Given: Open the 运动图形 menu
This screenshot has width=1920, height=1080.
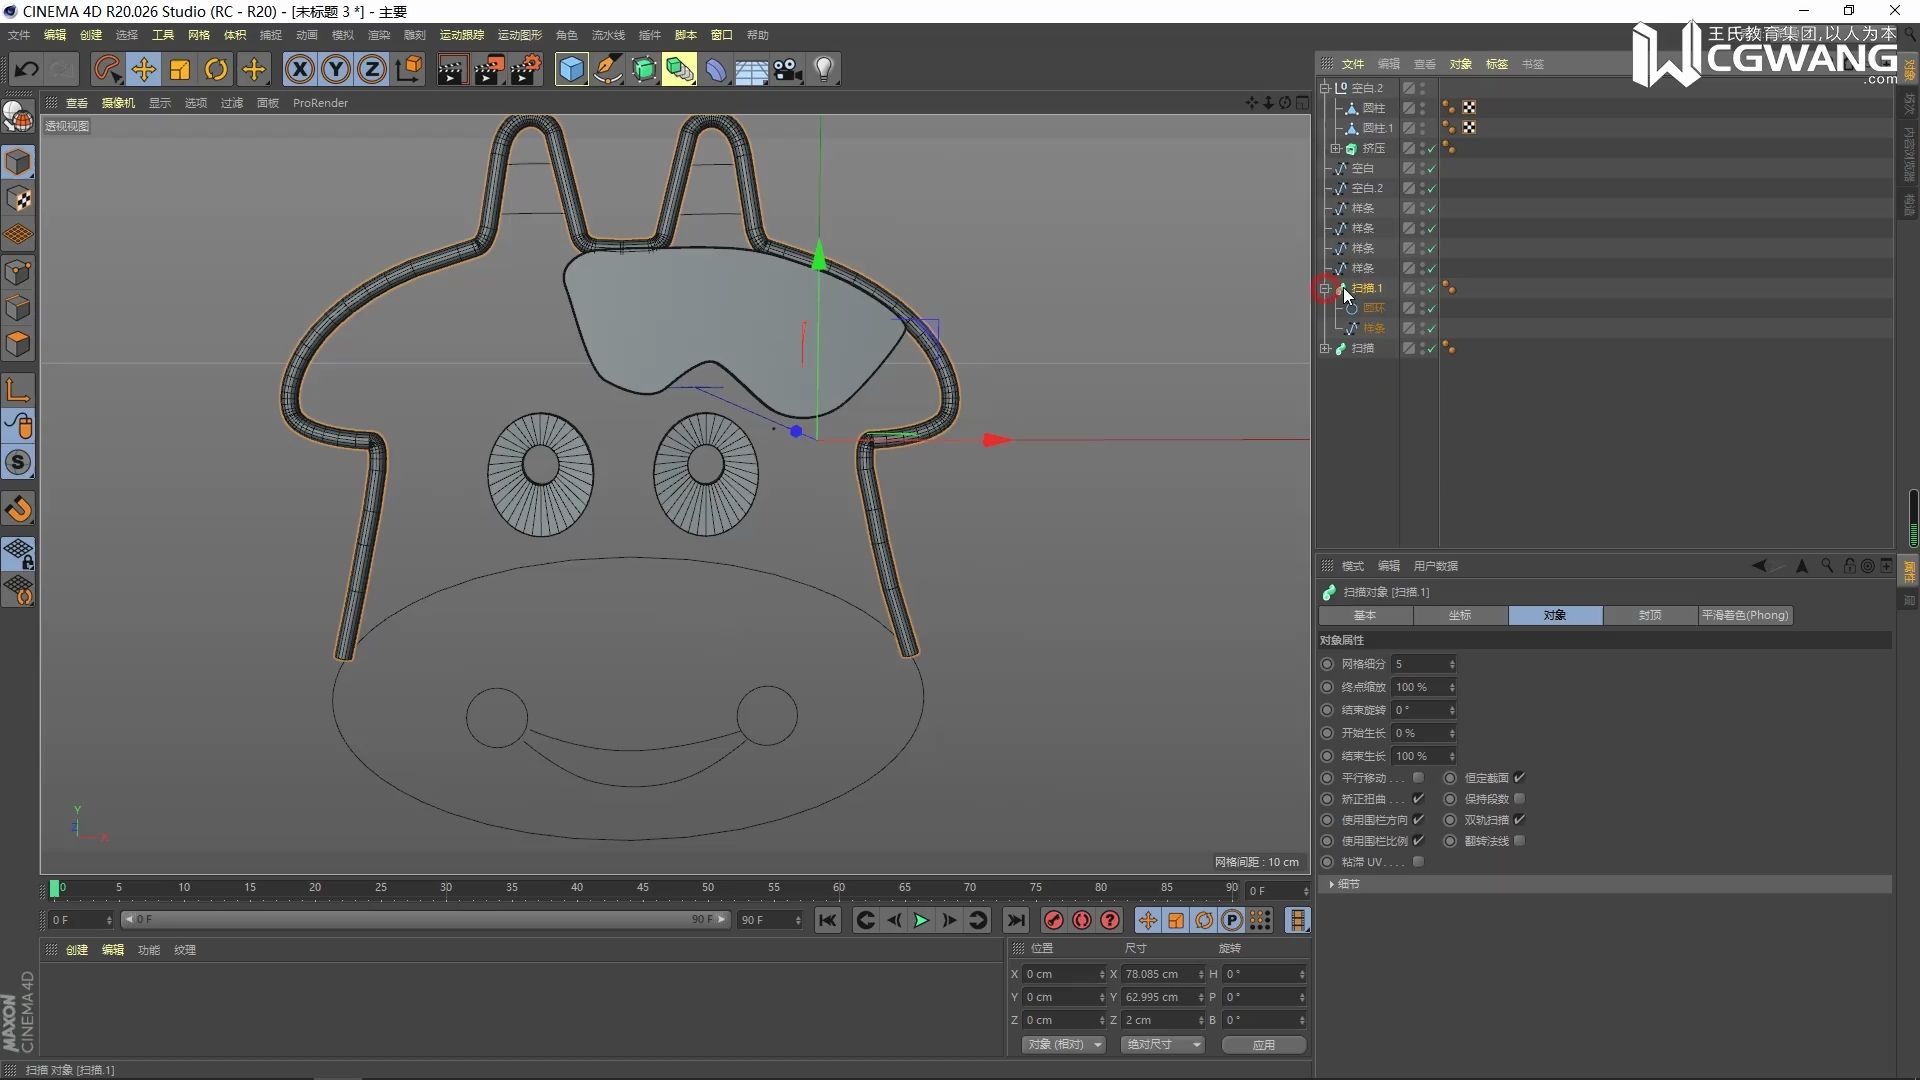Looking at the screenshot, I should (x=519, y=35).
